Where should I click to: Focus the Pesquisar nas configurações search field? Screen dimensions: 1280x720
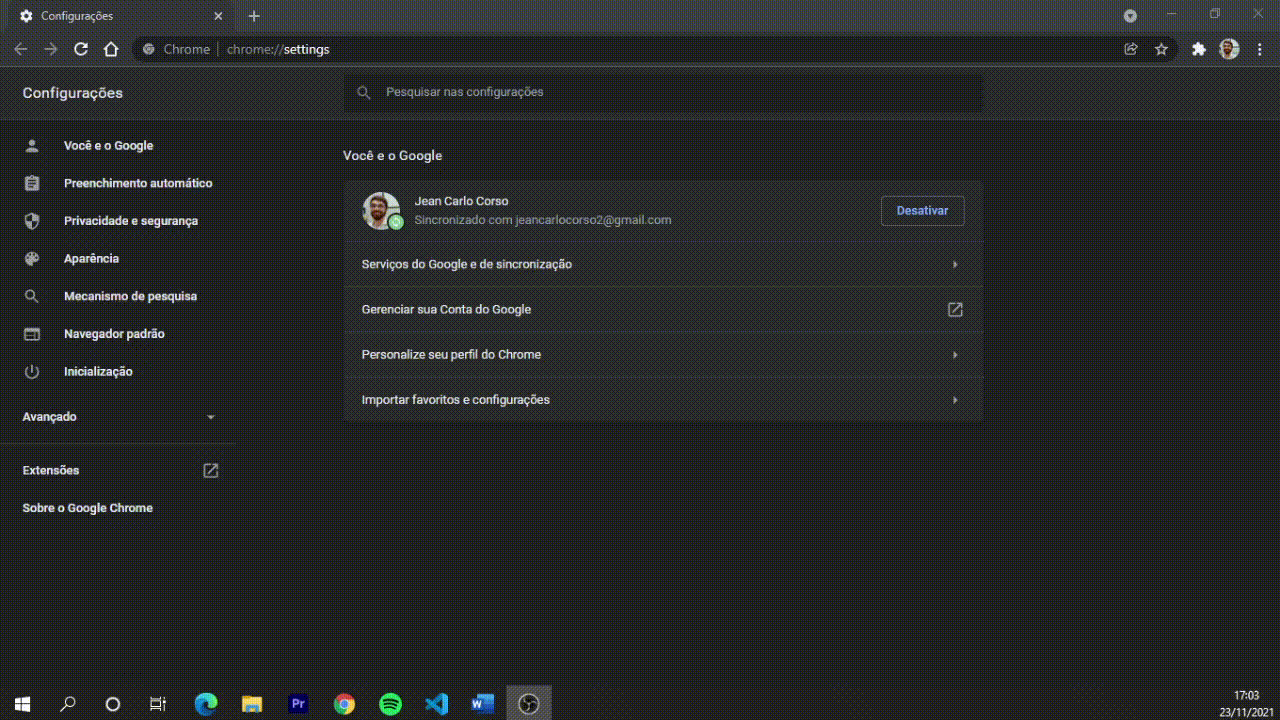tap(663, 92)
